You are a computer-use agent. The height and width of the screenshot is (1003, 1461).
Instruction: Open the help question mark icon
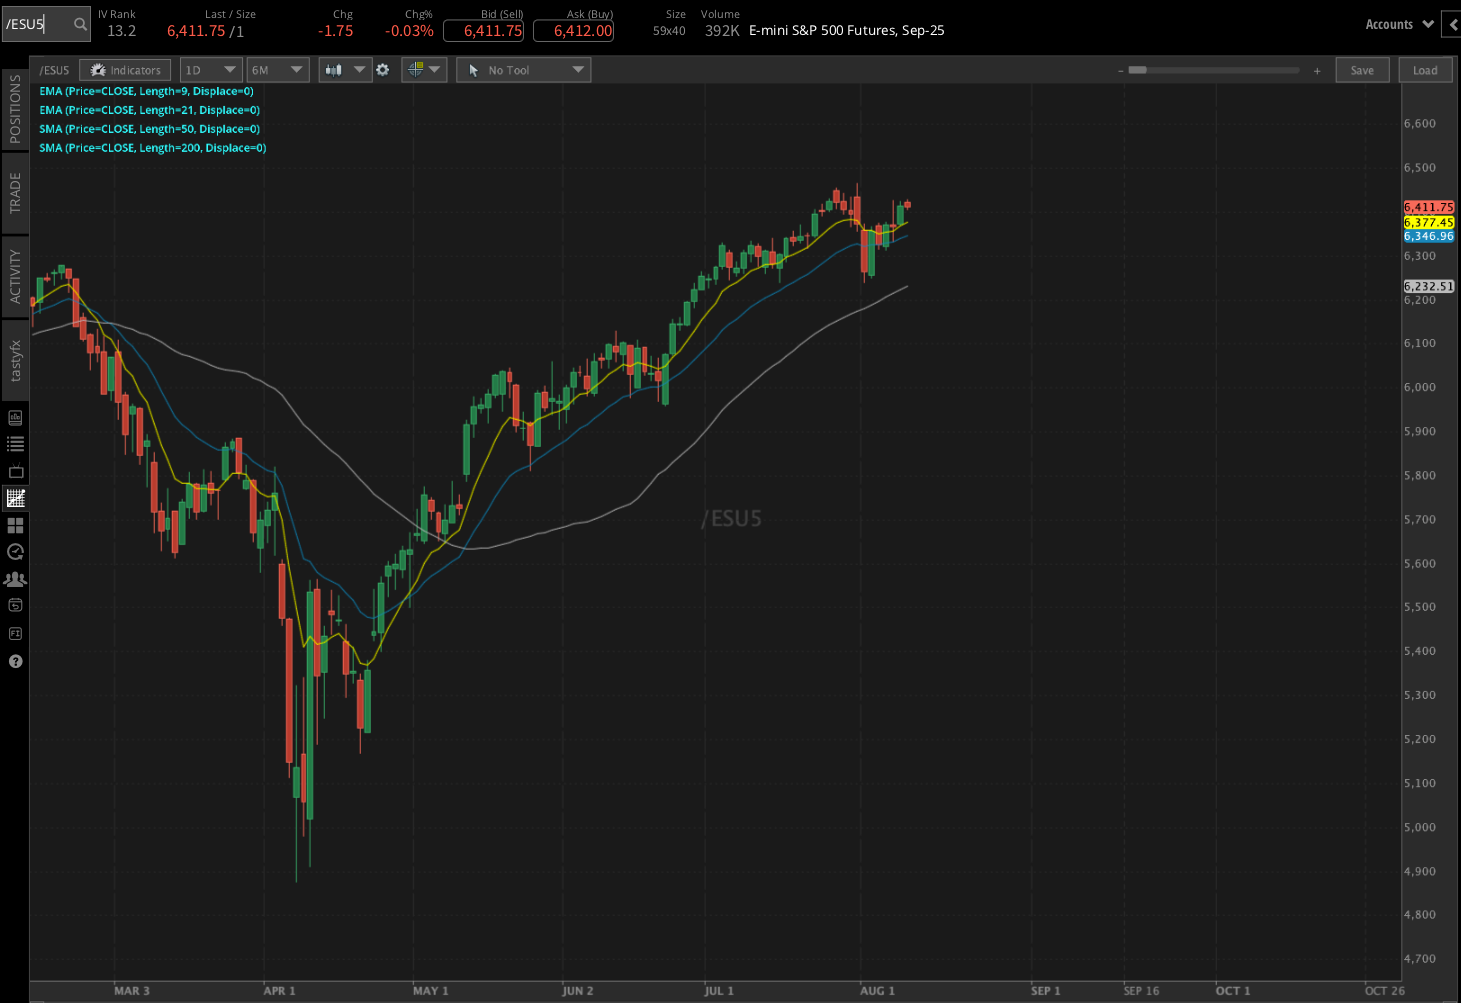[x=15, y=661]
